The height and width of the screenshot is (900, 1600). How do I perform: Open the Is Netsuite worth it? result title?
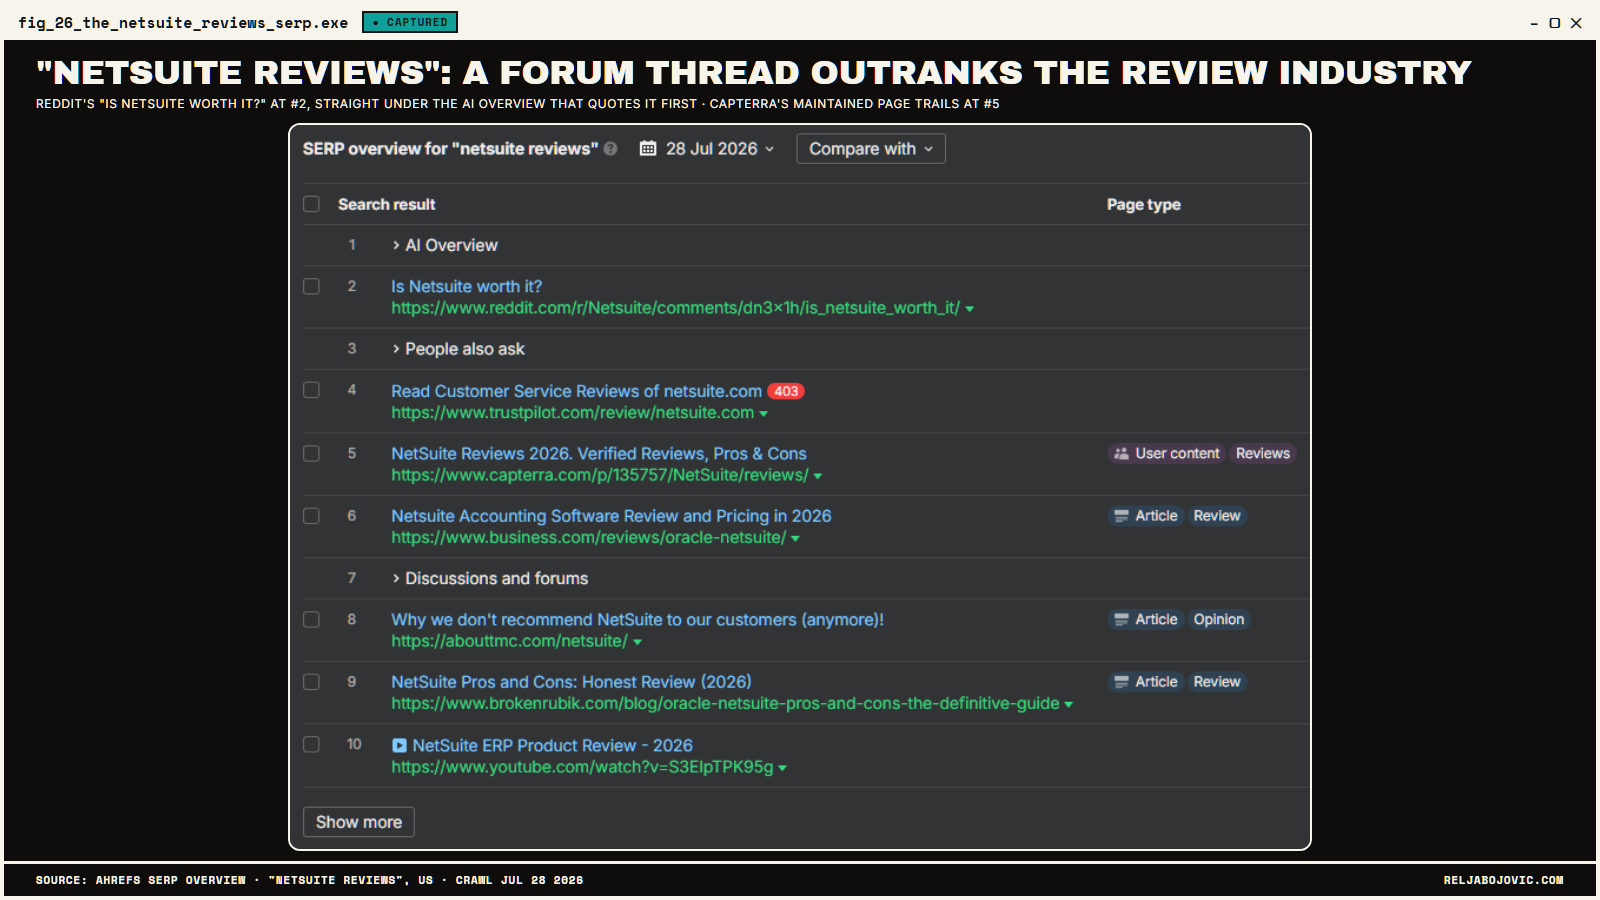click(x=467, y=287)
